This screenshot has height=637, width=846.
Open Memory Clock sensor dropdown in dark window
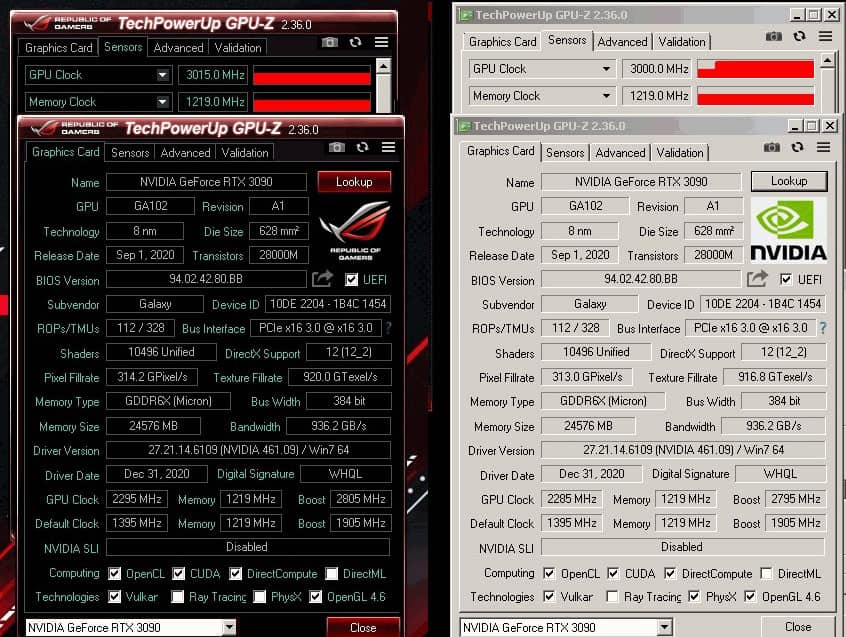click(162, 102)
